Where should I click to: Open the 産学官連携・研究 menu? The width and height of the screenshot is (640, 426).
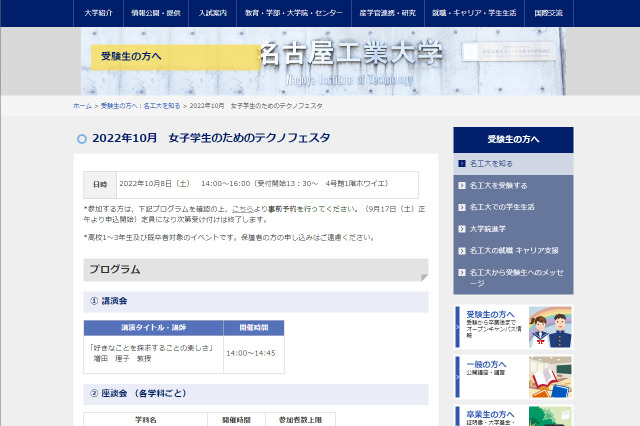click(388, 13)
